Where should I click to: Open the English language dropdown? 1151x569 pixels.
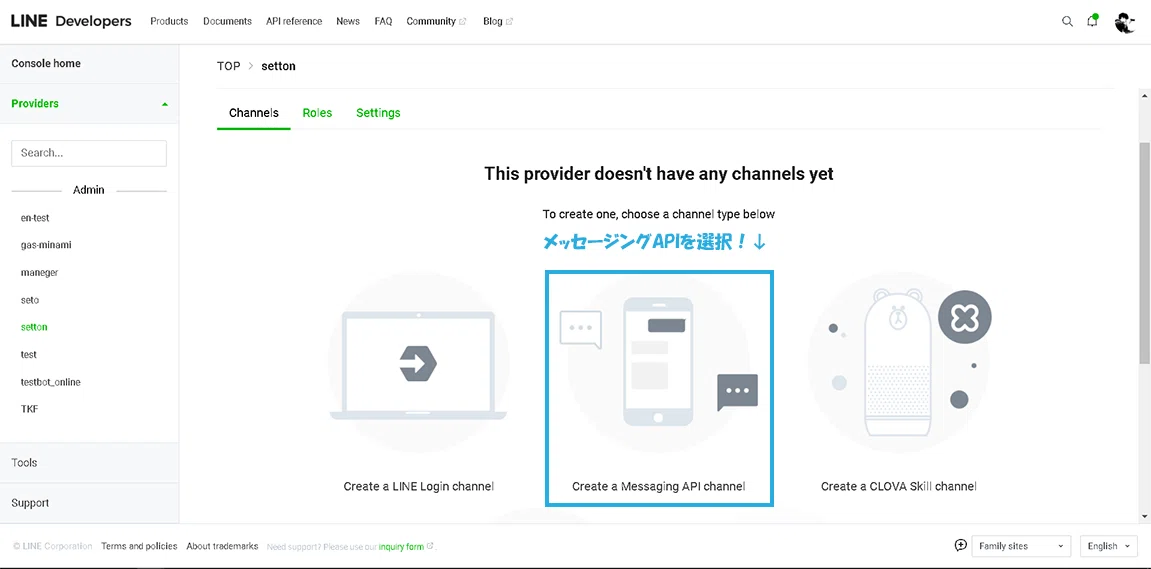point(1108,546)
